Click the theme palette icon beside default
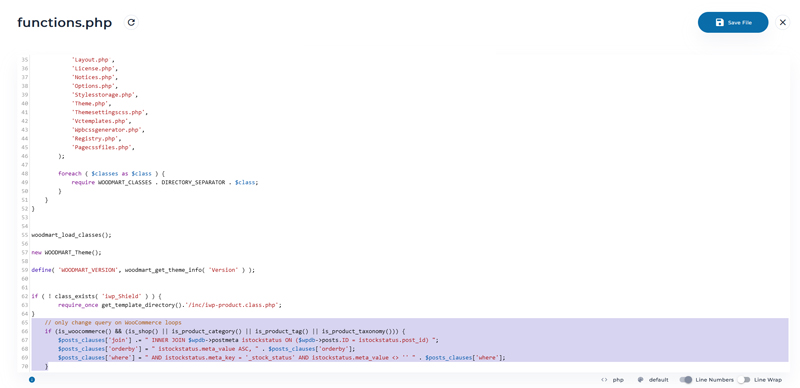The image size is (800, 388). 640,380
